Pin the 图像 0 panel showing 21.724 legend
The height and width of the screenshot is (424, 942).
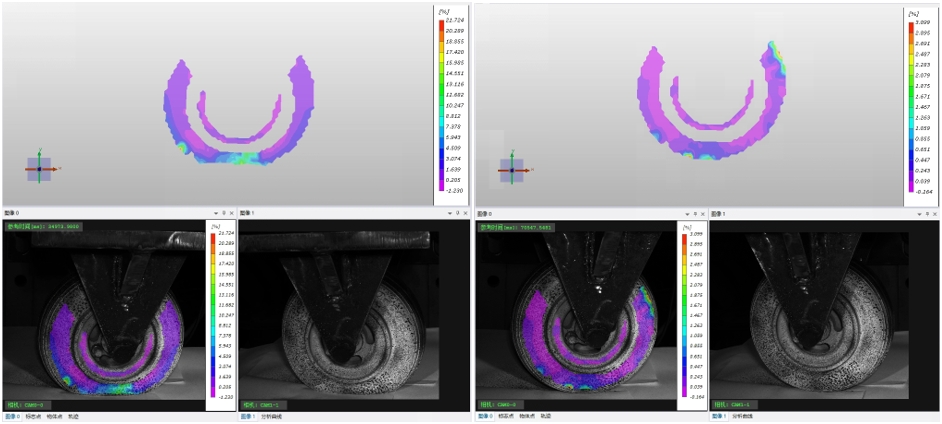coord(225,214)
